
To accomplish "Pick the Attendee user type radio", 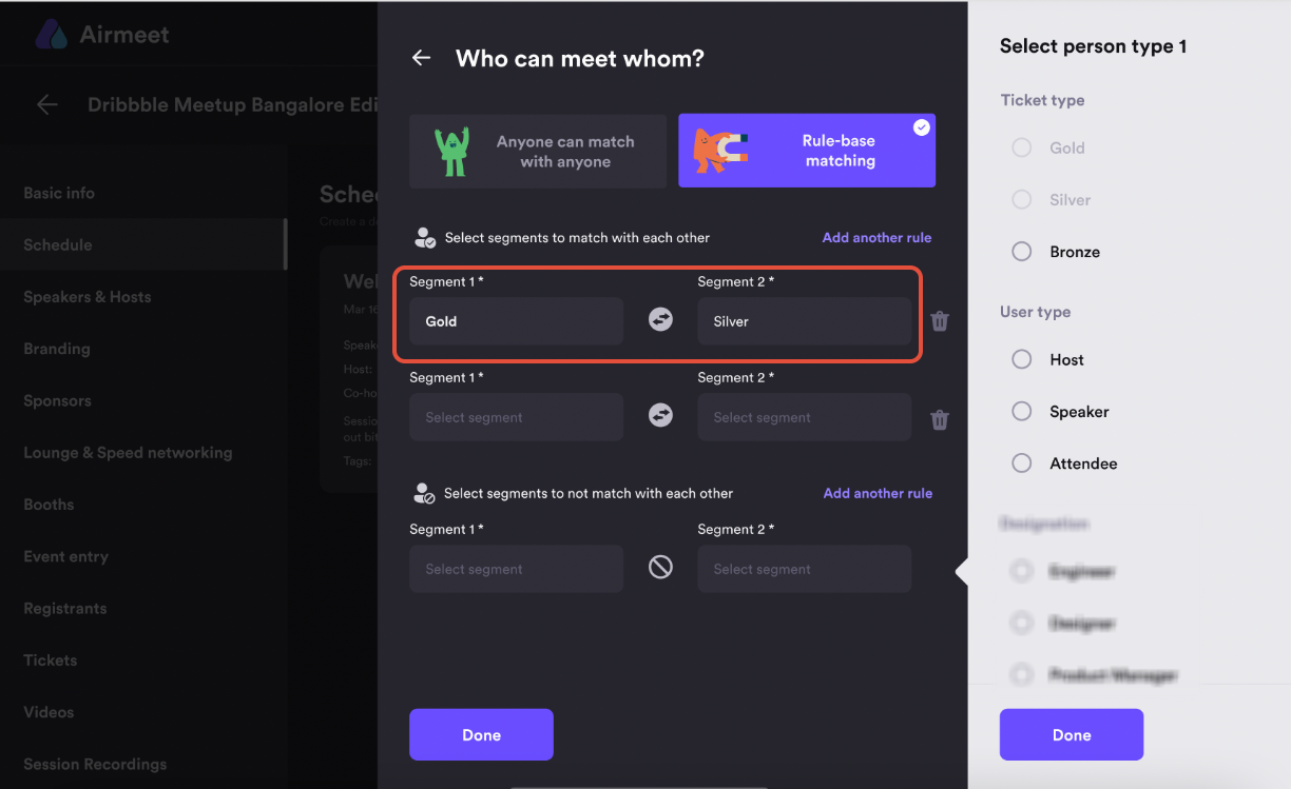I will (x=1021, y=464).
